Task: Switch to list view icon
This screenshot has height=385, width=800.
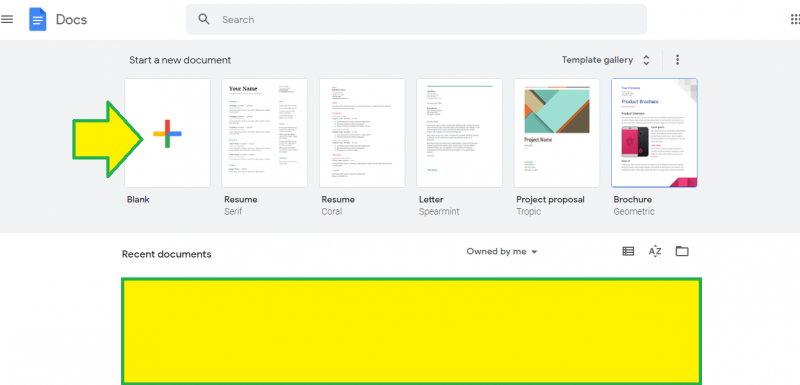Action: point(628,251)
